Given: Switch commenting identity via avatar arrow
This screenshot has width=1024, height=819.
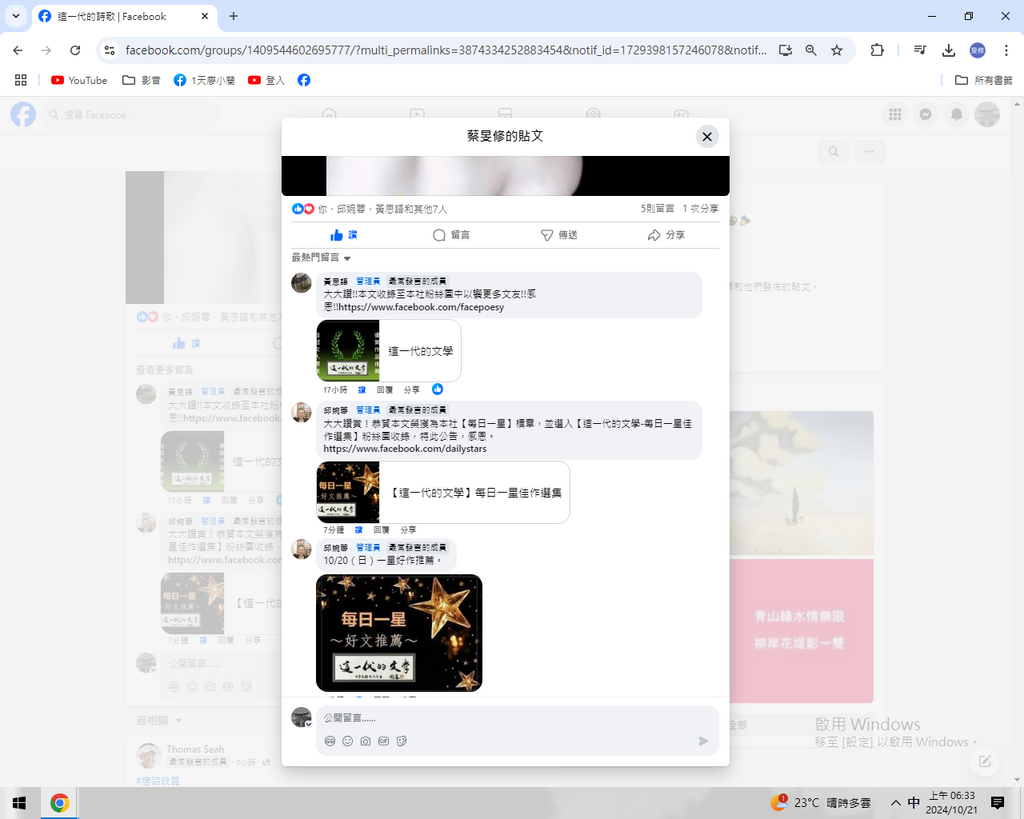Looking at the screenshot, I should pyautogui.click(x=308, y=723).
